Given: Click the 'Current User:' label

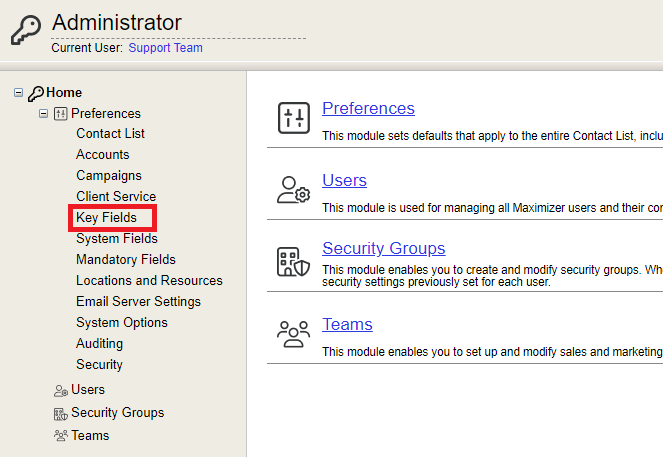Looking at the screenshot, I should click(x=87, y=48).
